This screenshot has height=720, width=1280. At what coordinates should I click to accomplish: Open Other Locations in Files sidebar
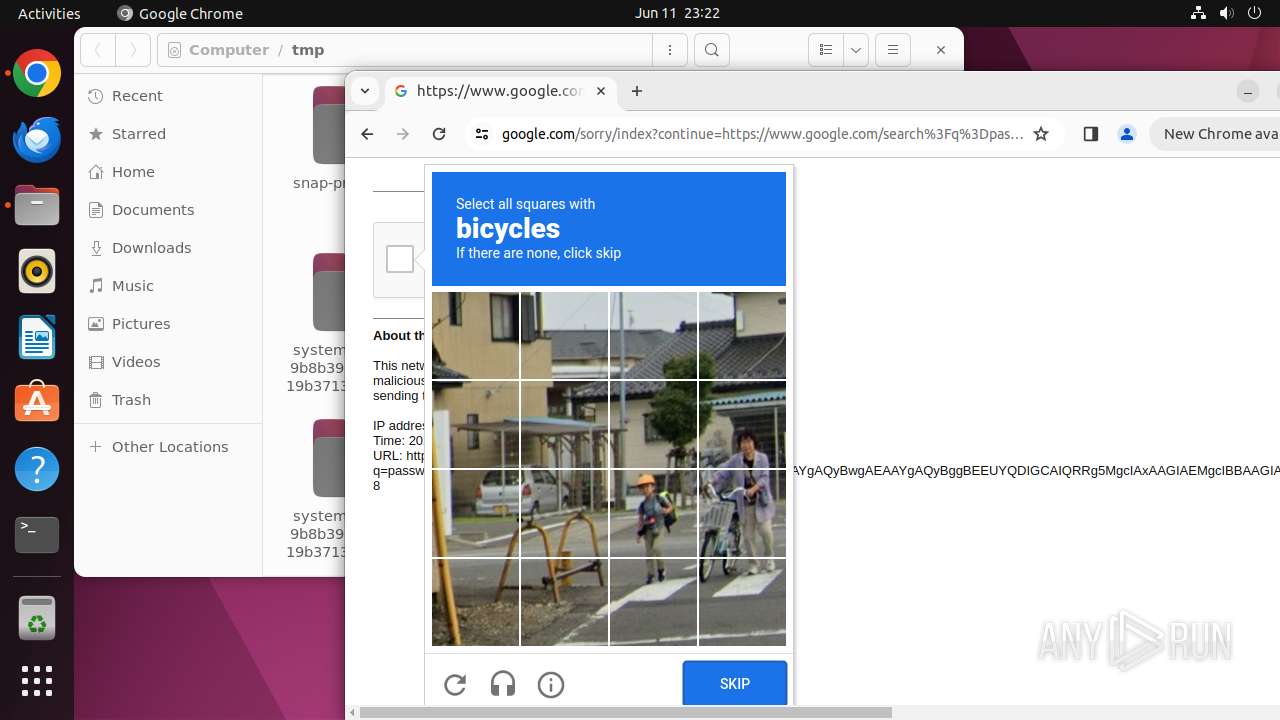168,447
